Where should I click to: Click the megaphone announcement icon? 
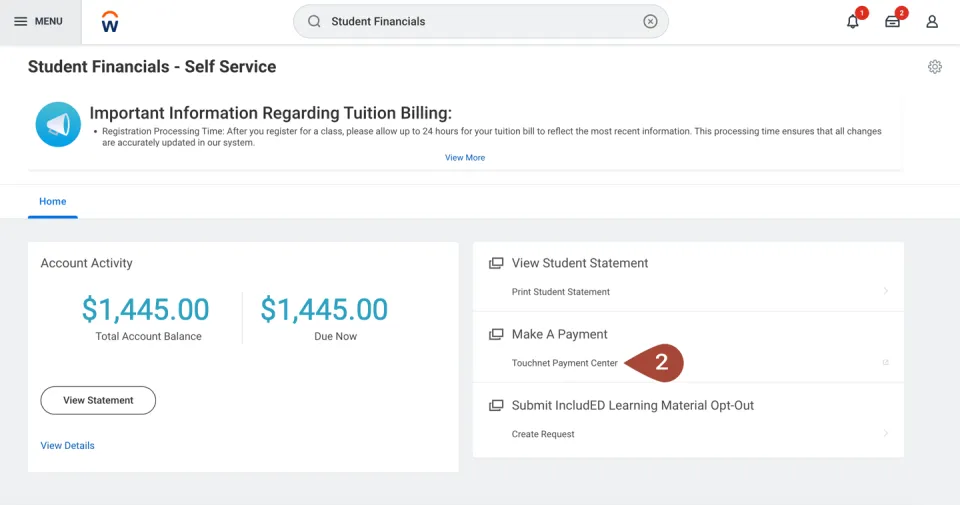click(x=58, y=124)
